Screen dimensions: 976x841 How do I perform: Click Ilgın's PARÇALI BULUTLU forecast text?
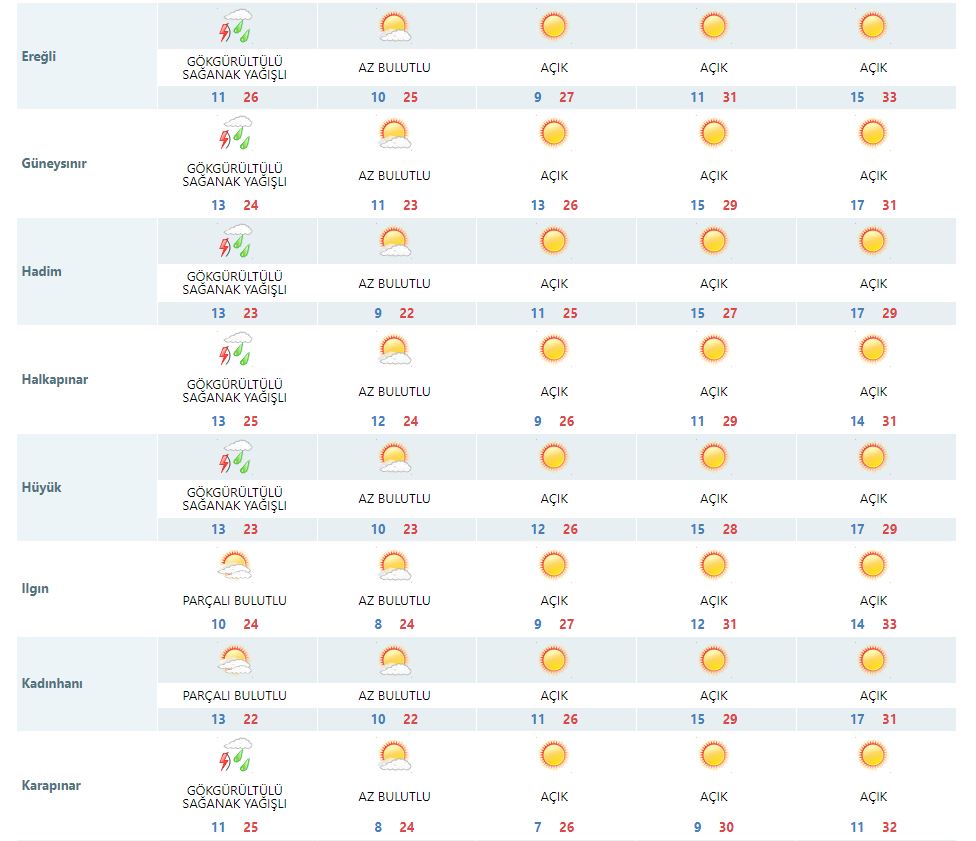[x=235, y=601]
